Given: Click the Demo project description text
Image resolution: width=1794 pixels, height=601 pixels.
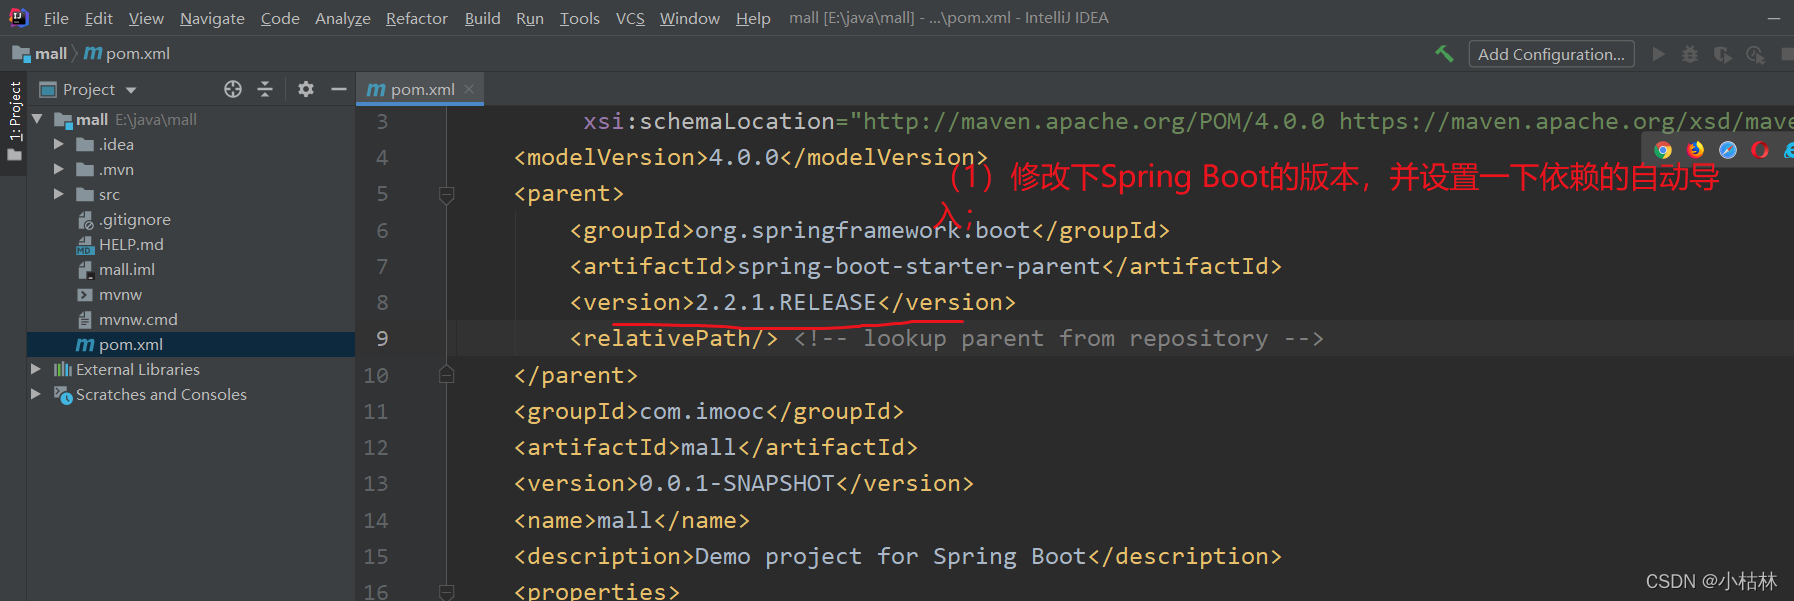Looking at the screenshot, I should tap(890, 556).
